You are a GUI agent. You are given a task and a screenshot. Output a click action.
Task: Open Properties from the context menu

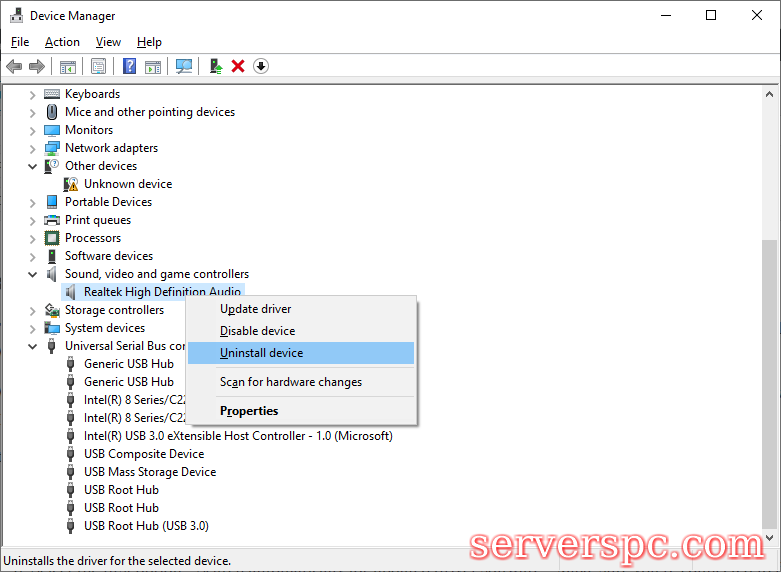click(249, 411)
